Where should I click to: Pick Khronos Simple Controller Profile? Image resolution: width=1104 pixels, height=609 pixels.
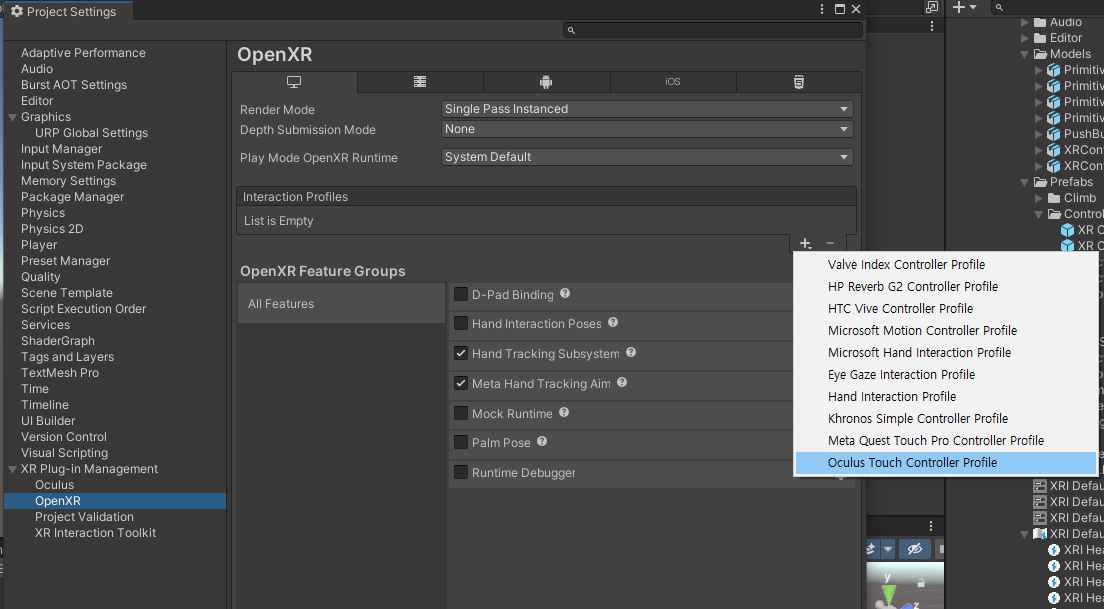946,418
